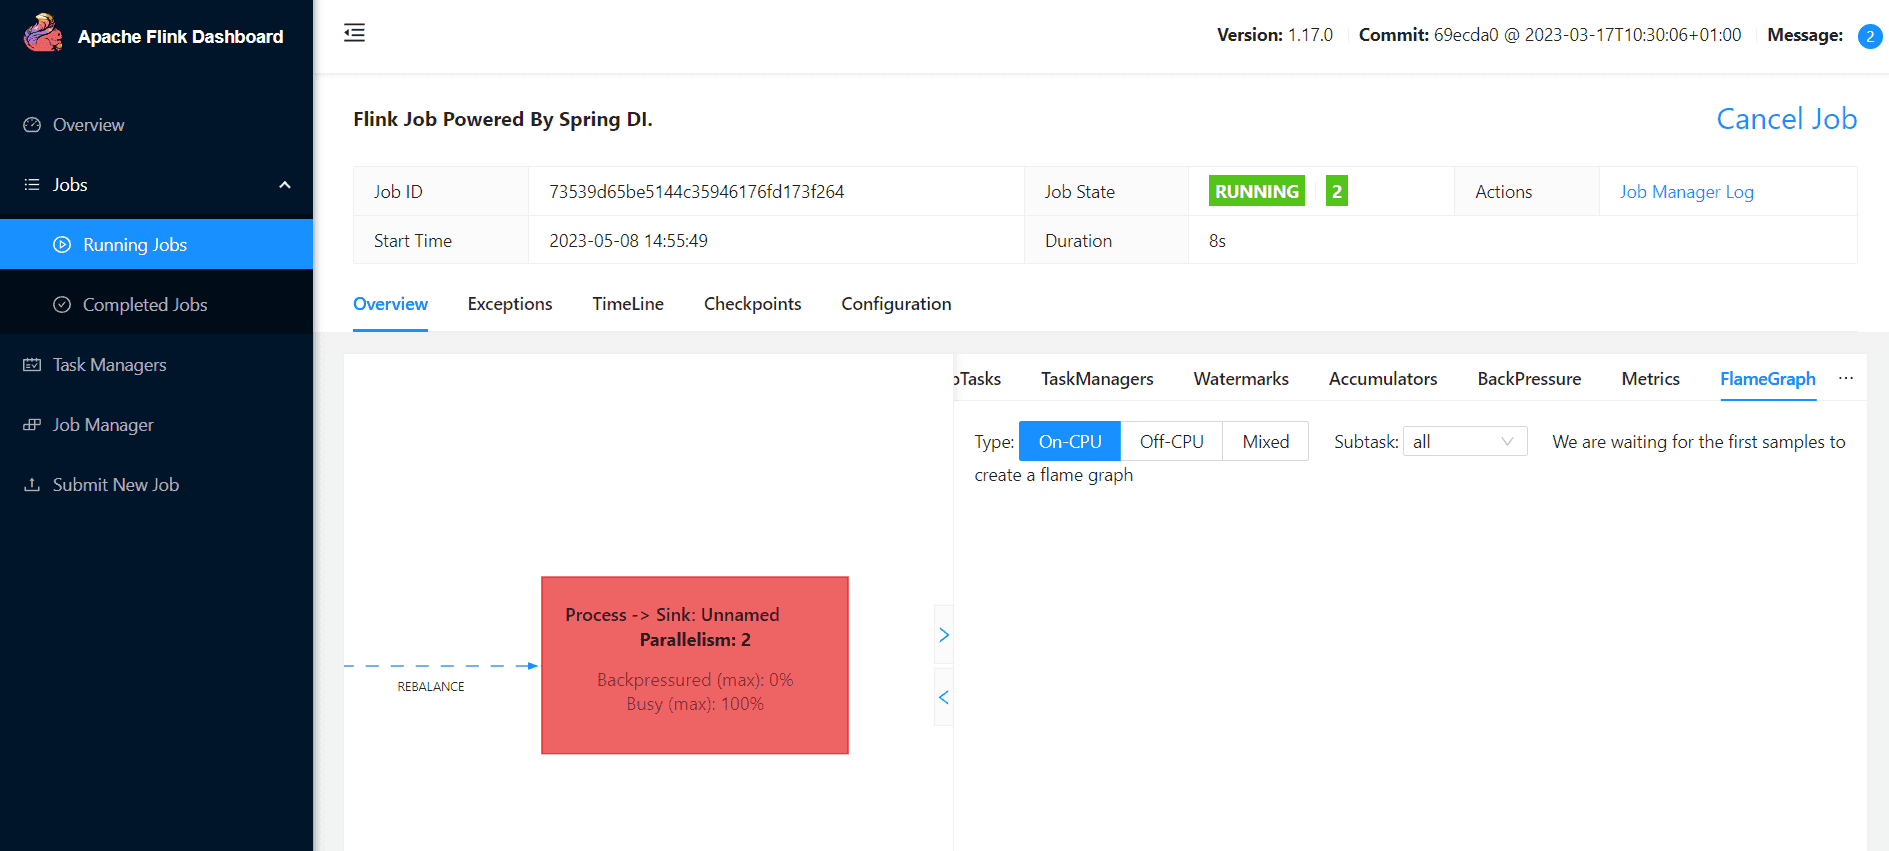The image size is (1889, 851).
Task: Open Overview in the sidebar
Action: [x=156, y=125]
